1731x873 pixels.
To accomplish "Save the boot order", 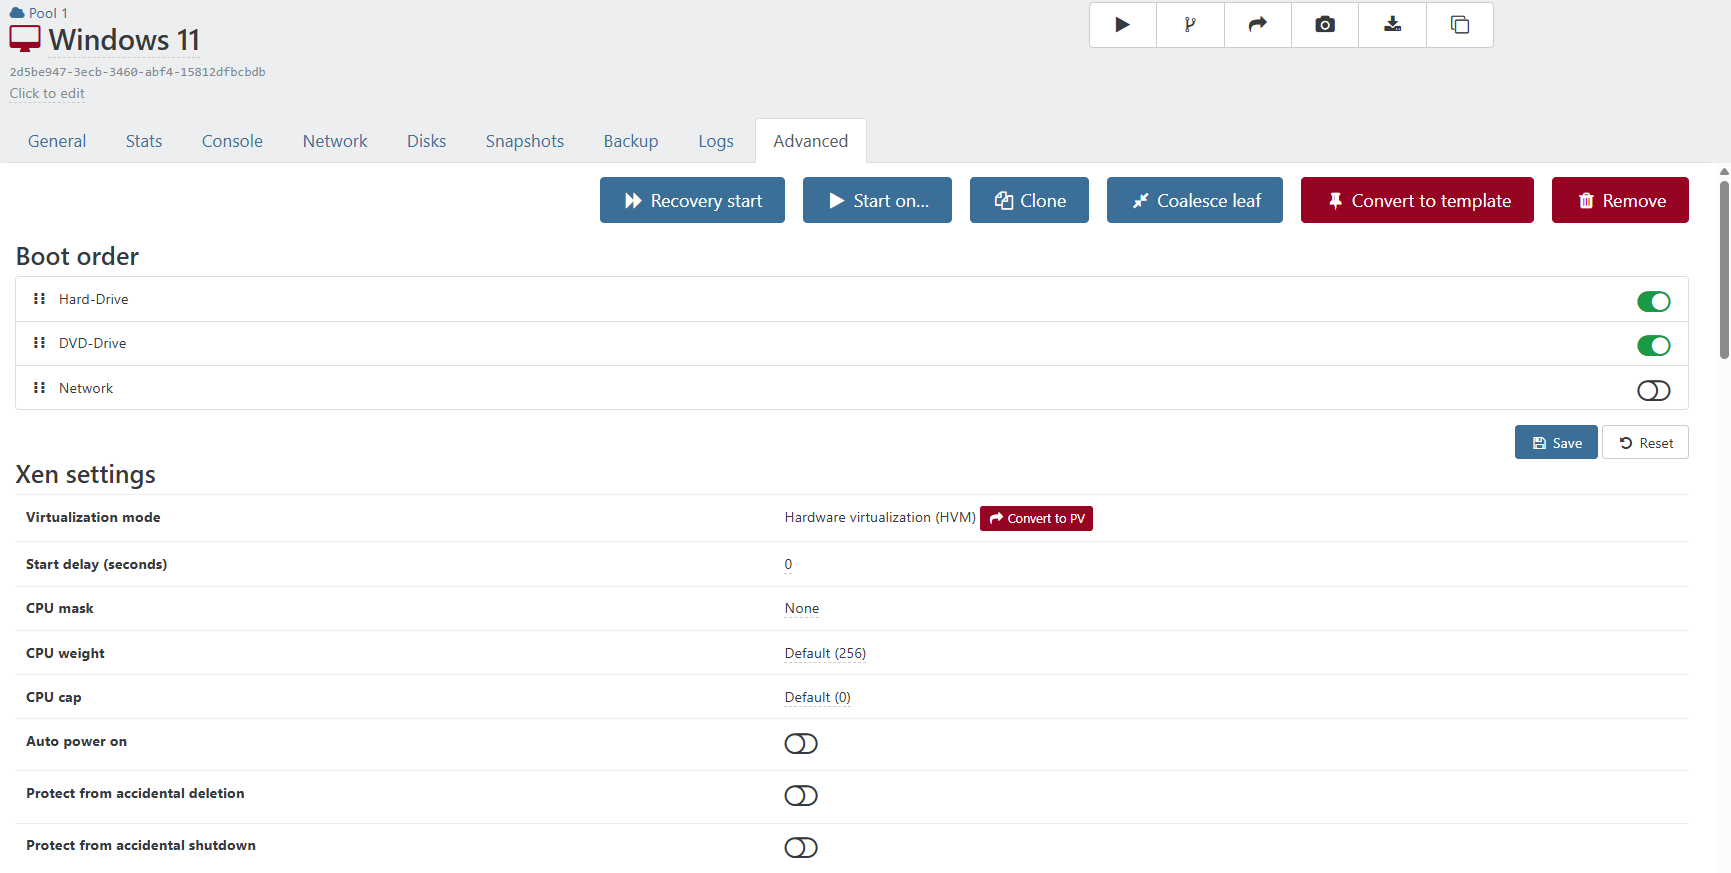I will pyautogui.click(x=1556, y=442).
